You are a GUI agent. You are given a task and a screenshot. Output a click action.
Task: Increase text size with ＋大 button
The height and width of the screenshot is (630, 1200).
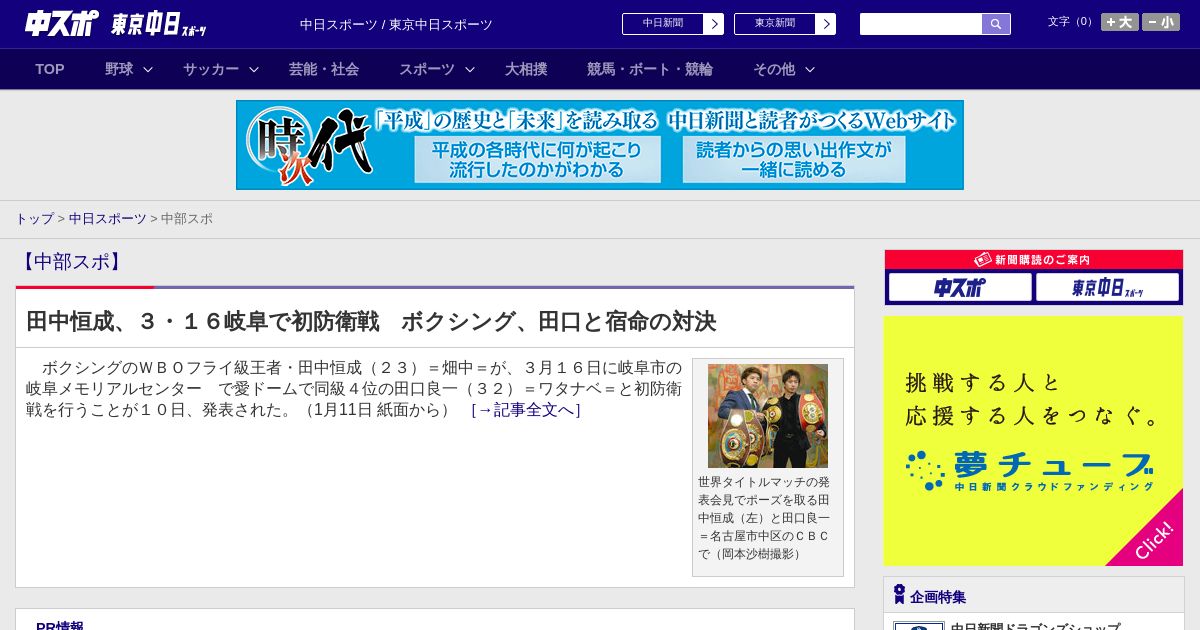pyautogui.click(x=1120, y=22)
